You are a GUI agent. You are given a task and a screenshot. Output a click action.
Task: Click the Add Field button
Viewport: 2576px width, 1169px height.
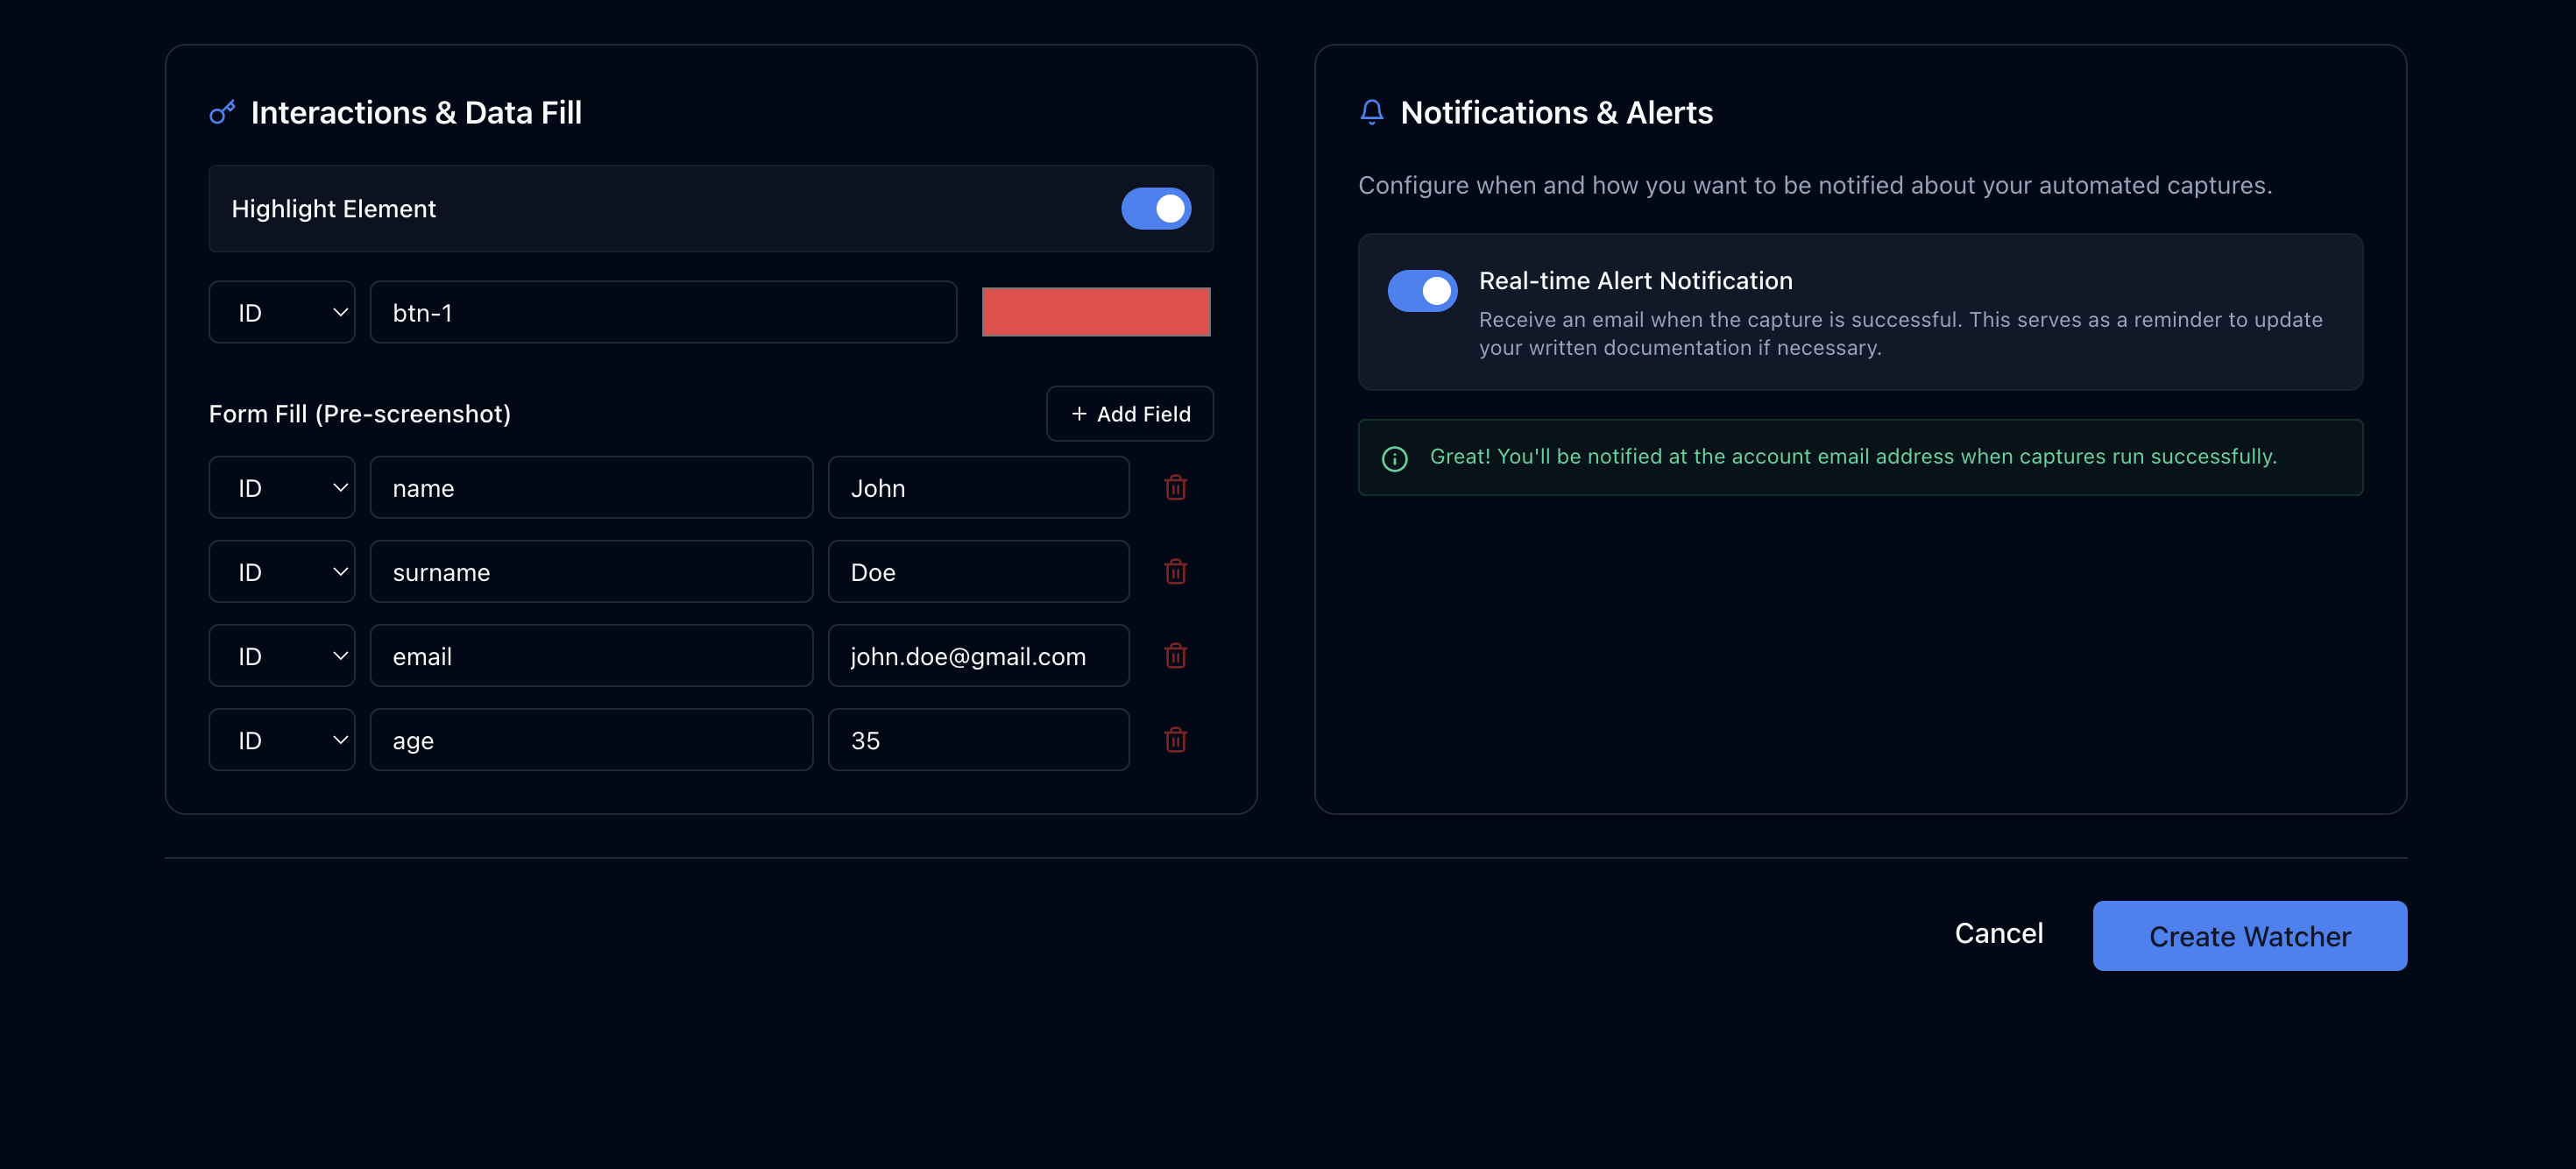tap(1129, 413)
